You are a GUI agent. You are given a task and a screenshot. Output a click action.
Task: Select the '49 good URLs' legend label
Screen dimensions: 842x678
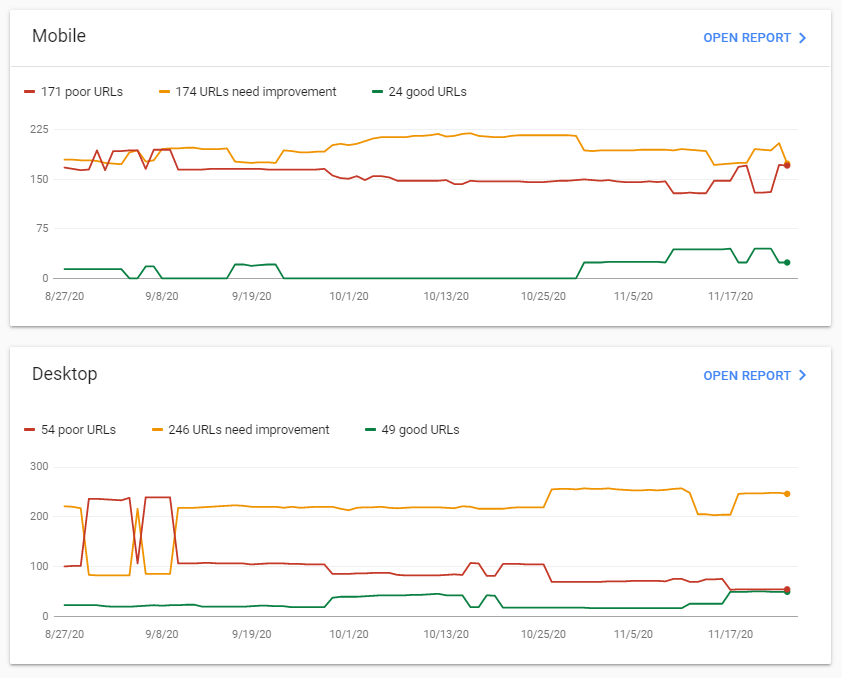[420, 430]
